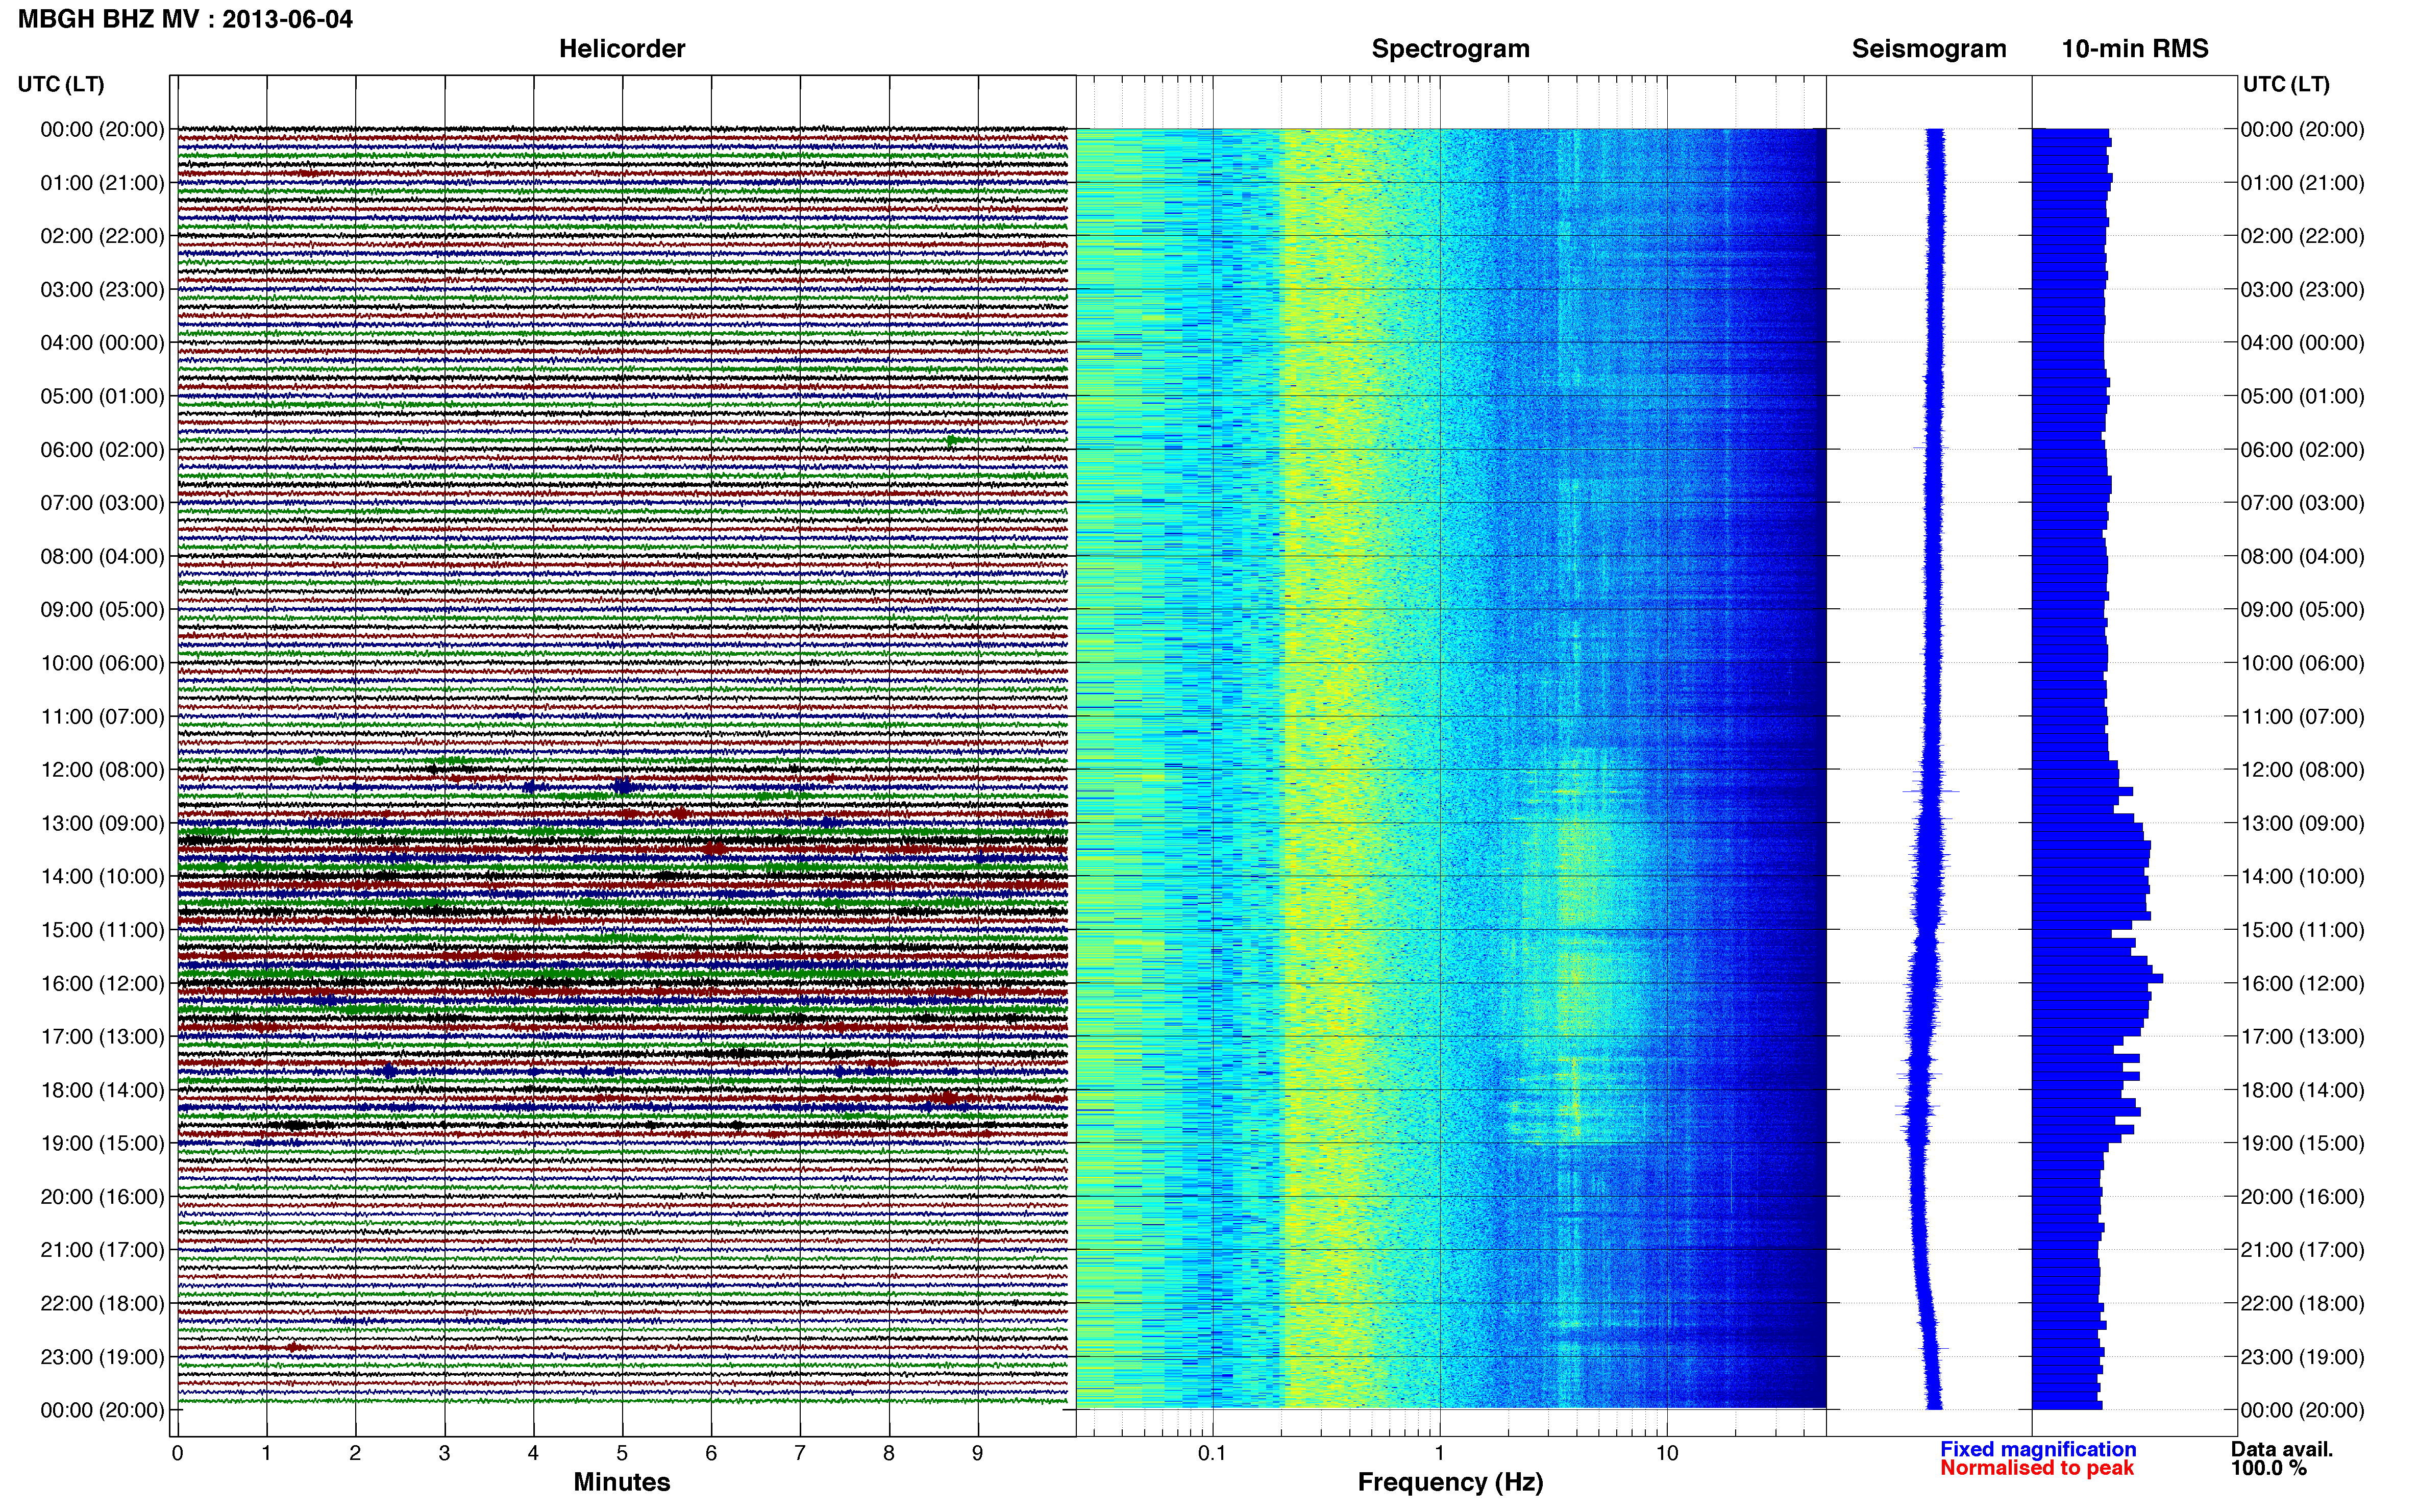Click right time label '07:00 (03:00)'
This screenshot has height=1512, width=2419.
[x=2302, y=503]
